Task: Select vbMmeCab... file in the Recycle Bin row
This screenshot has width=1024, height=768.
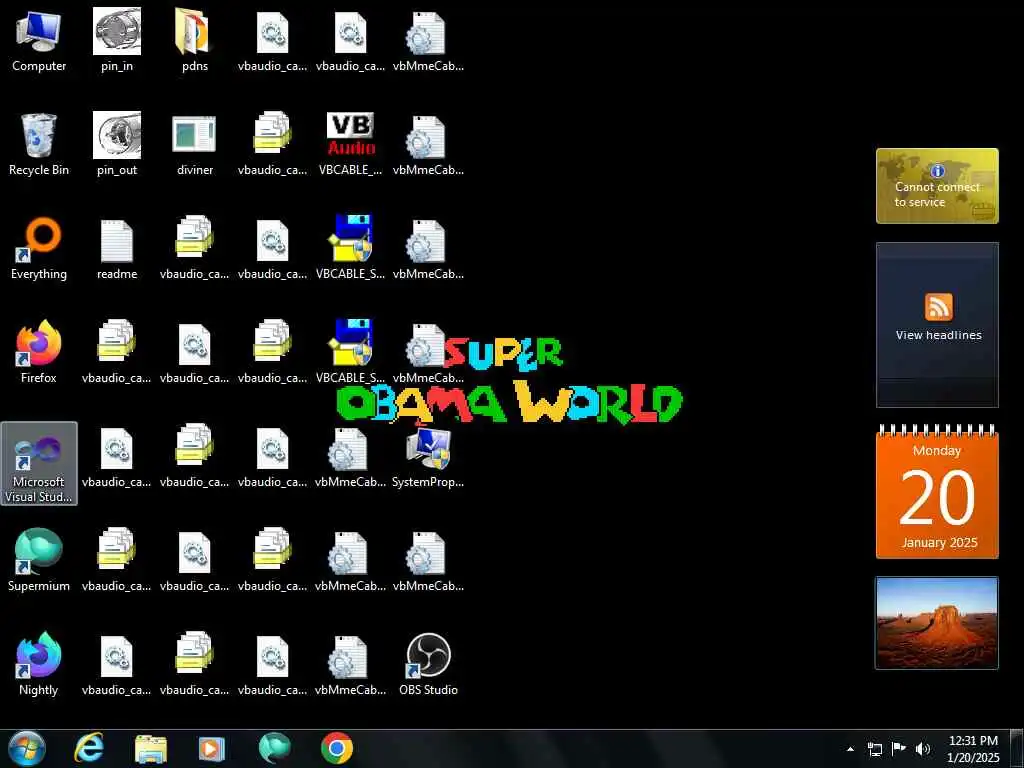Action: click(428, 144)
